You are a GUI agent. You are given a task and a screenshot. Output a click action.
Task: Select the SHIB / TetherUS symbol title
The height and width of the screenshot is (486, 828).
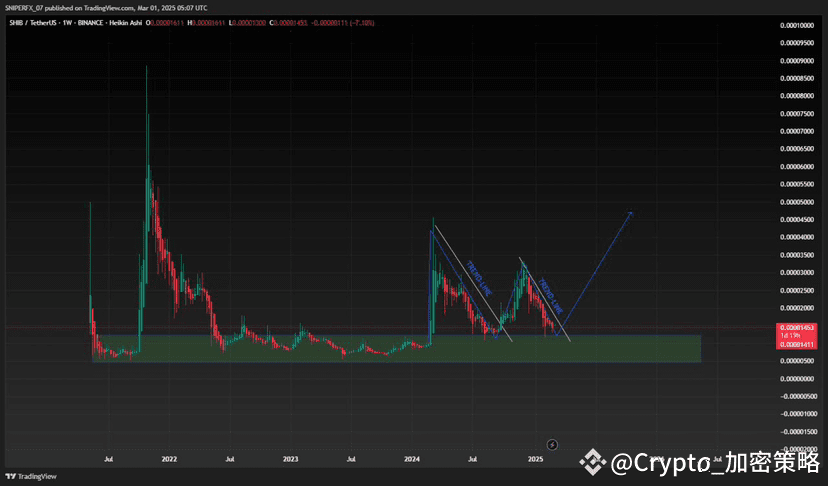coord(32,23)
